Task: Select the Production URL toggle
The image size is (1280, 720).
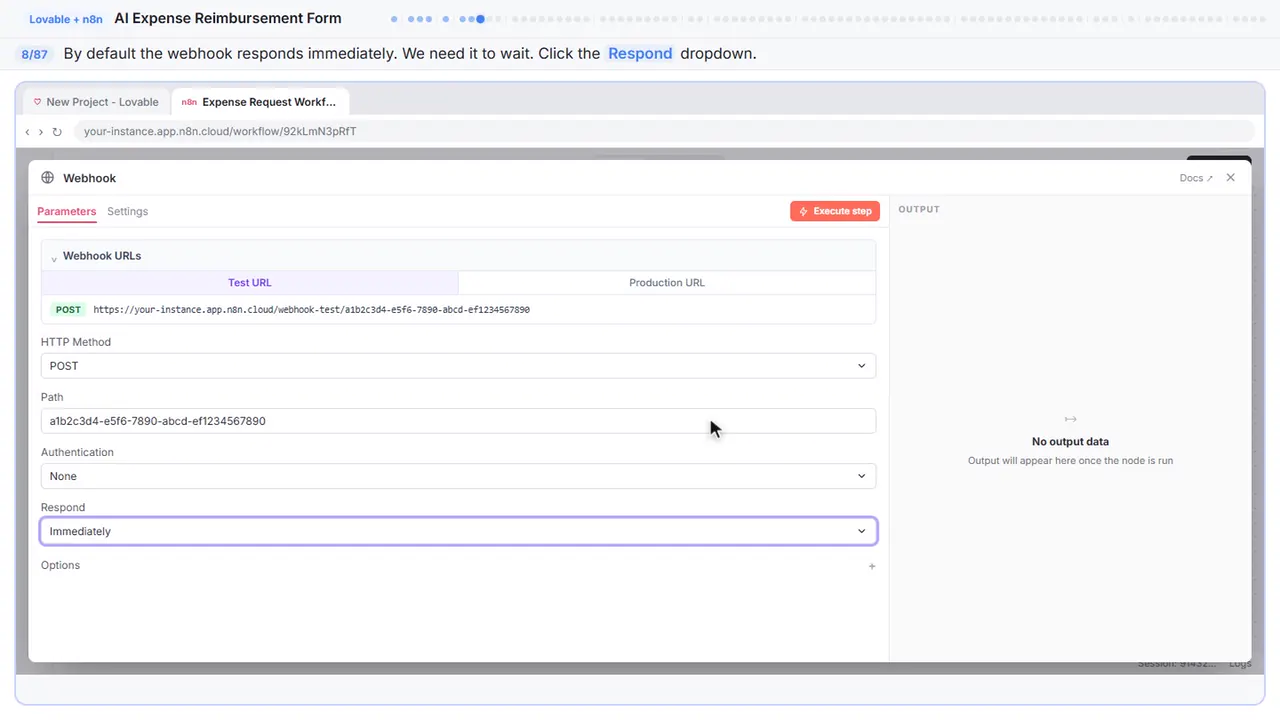Action: click(x=667, y=283)
